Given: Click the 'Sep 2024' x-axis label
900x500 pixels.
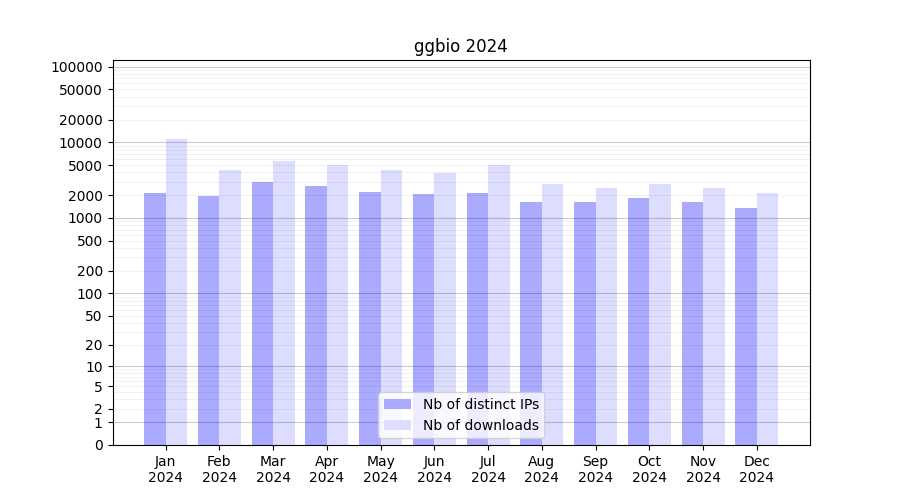Looking at the screenshot, I should [595, 469].
